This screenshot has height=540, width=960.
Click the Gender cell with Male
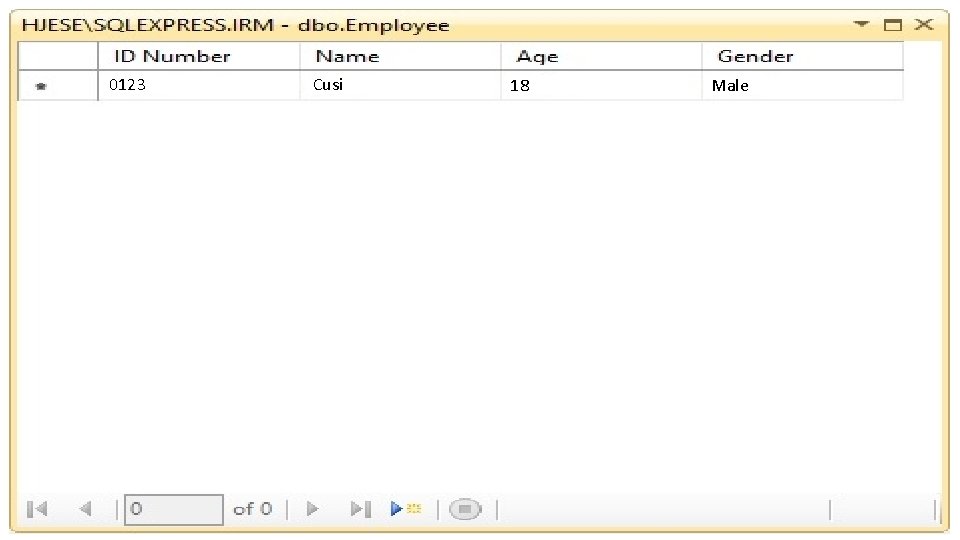803,86
